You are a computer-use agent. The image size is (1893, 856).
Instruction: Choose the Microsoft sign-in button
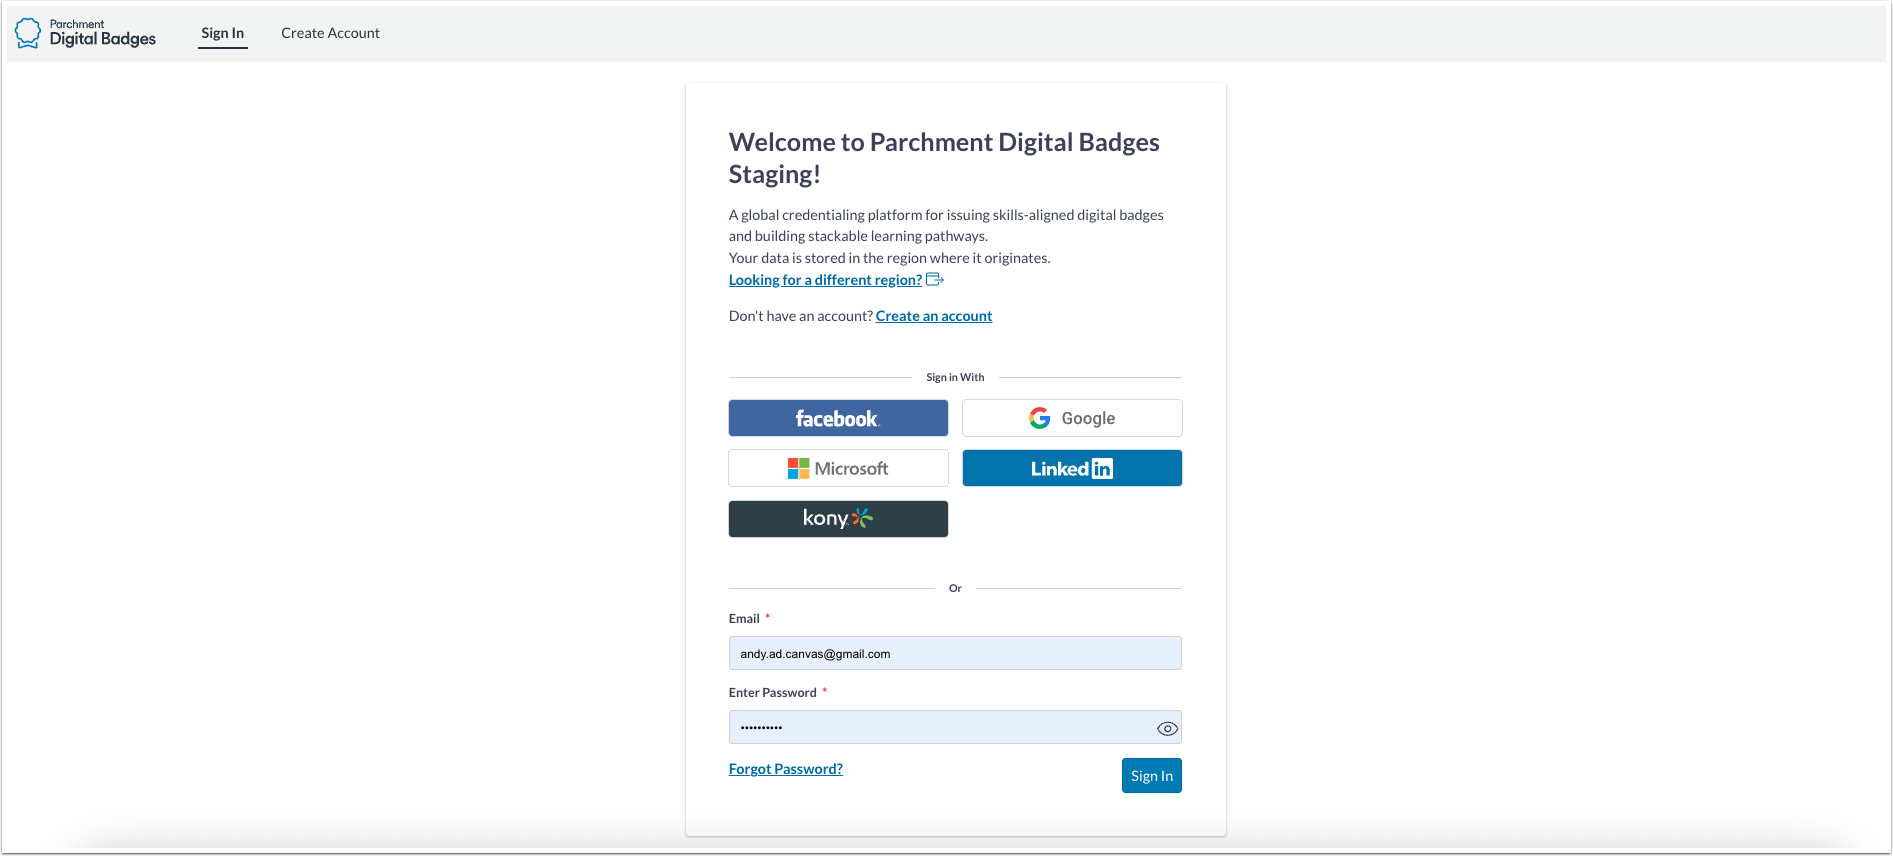tap(838, 468)
